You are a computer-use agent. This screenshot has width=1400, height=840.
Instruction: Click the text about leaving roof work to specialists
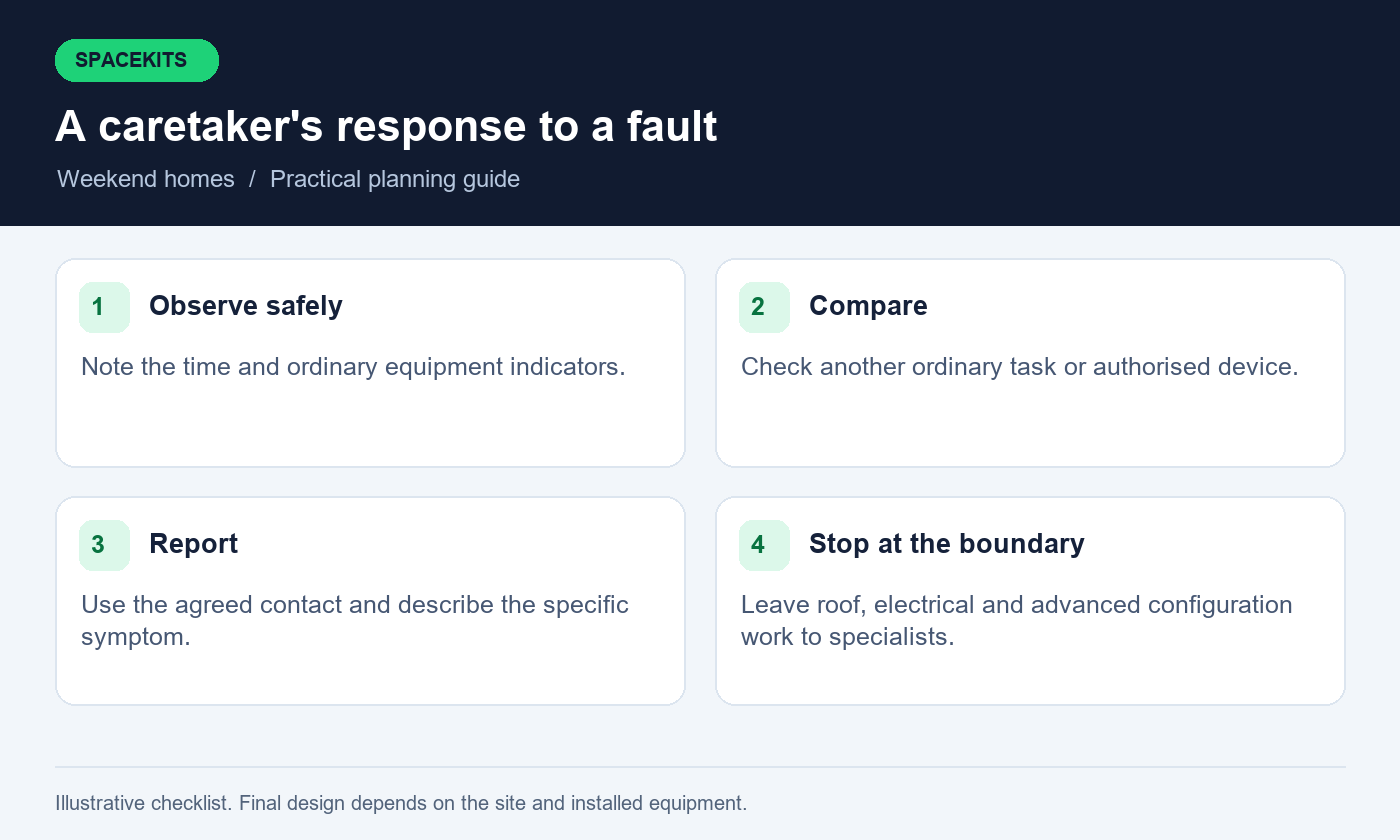pyautogui.click(x=1017, y=621)
